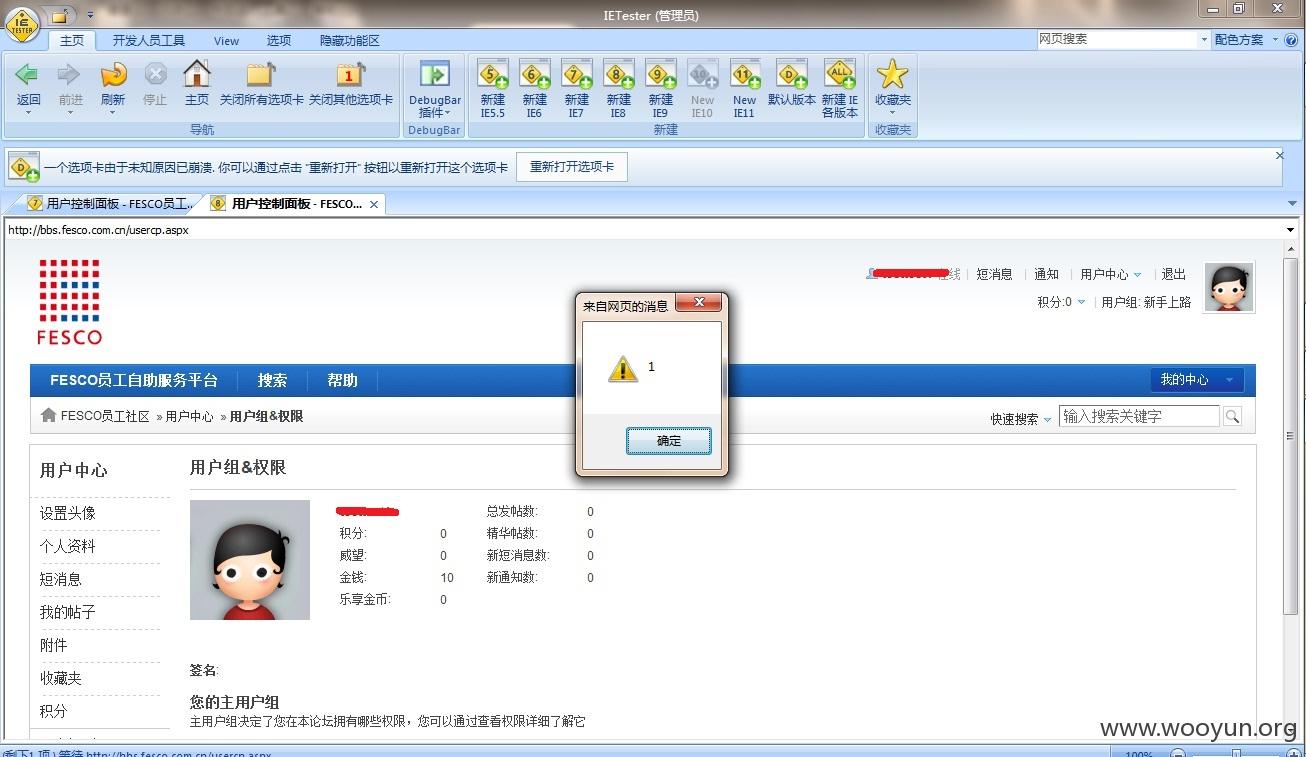Expand the 网页搜索 search box dropdown
1306x757 pixels.
pos(1203,40)
